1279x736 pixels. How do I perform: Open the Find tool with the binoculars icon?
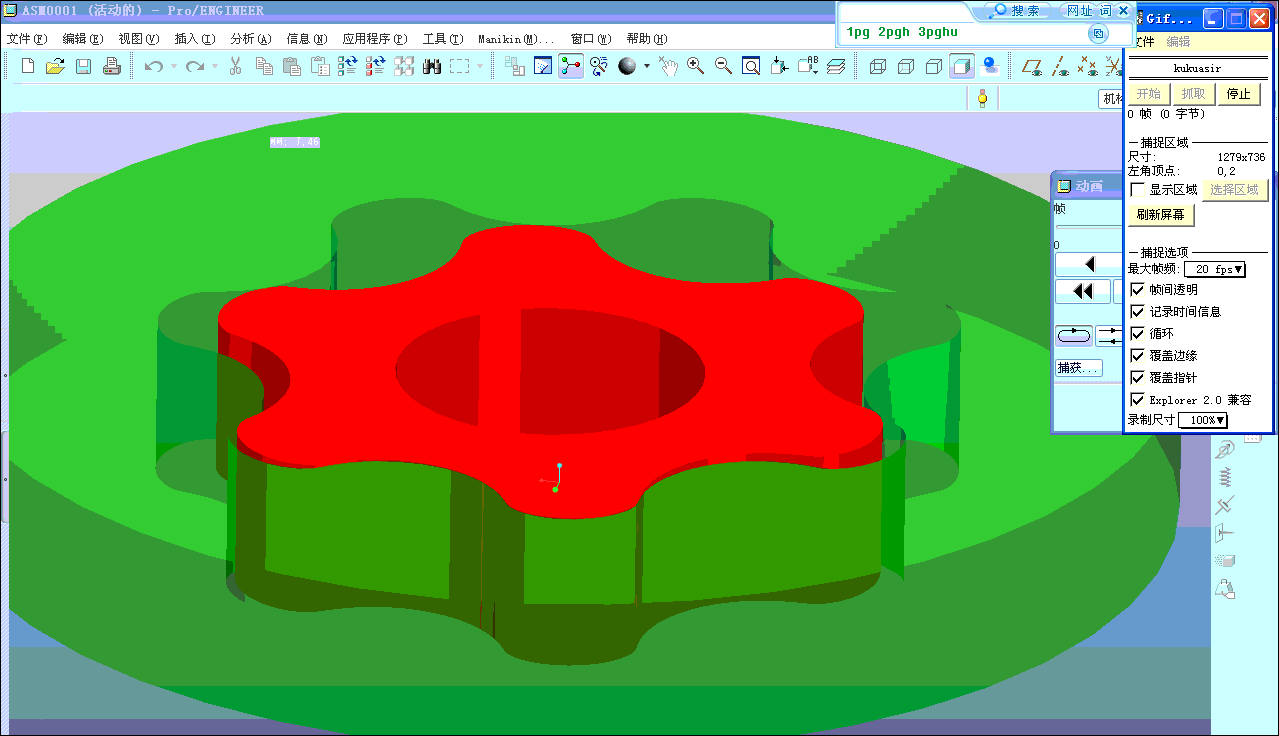[432, 66]
